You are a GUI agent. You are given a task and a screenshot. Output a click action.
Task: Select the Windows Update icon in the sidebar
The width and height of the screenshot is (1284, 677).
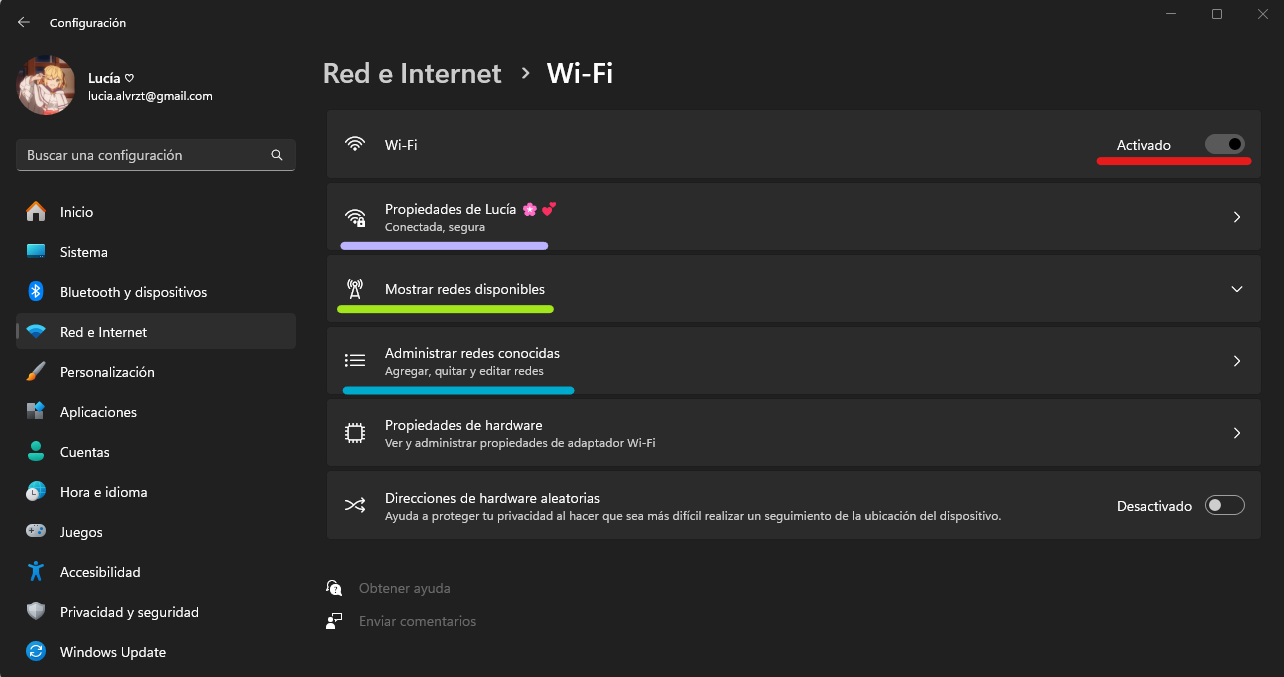[x=36, y=652]
